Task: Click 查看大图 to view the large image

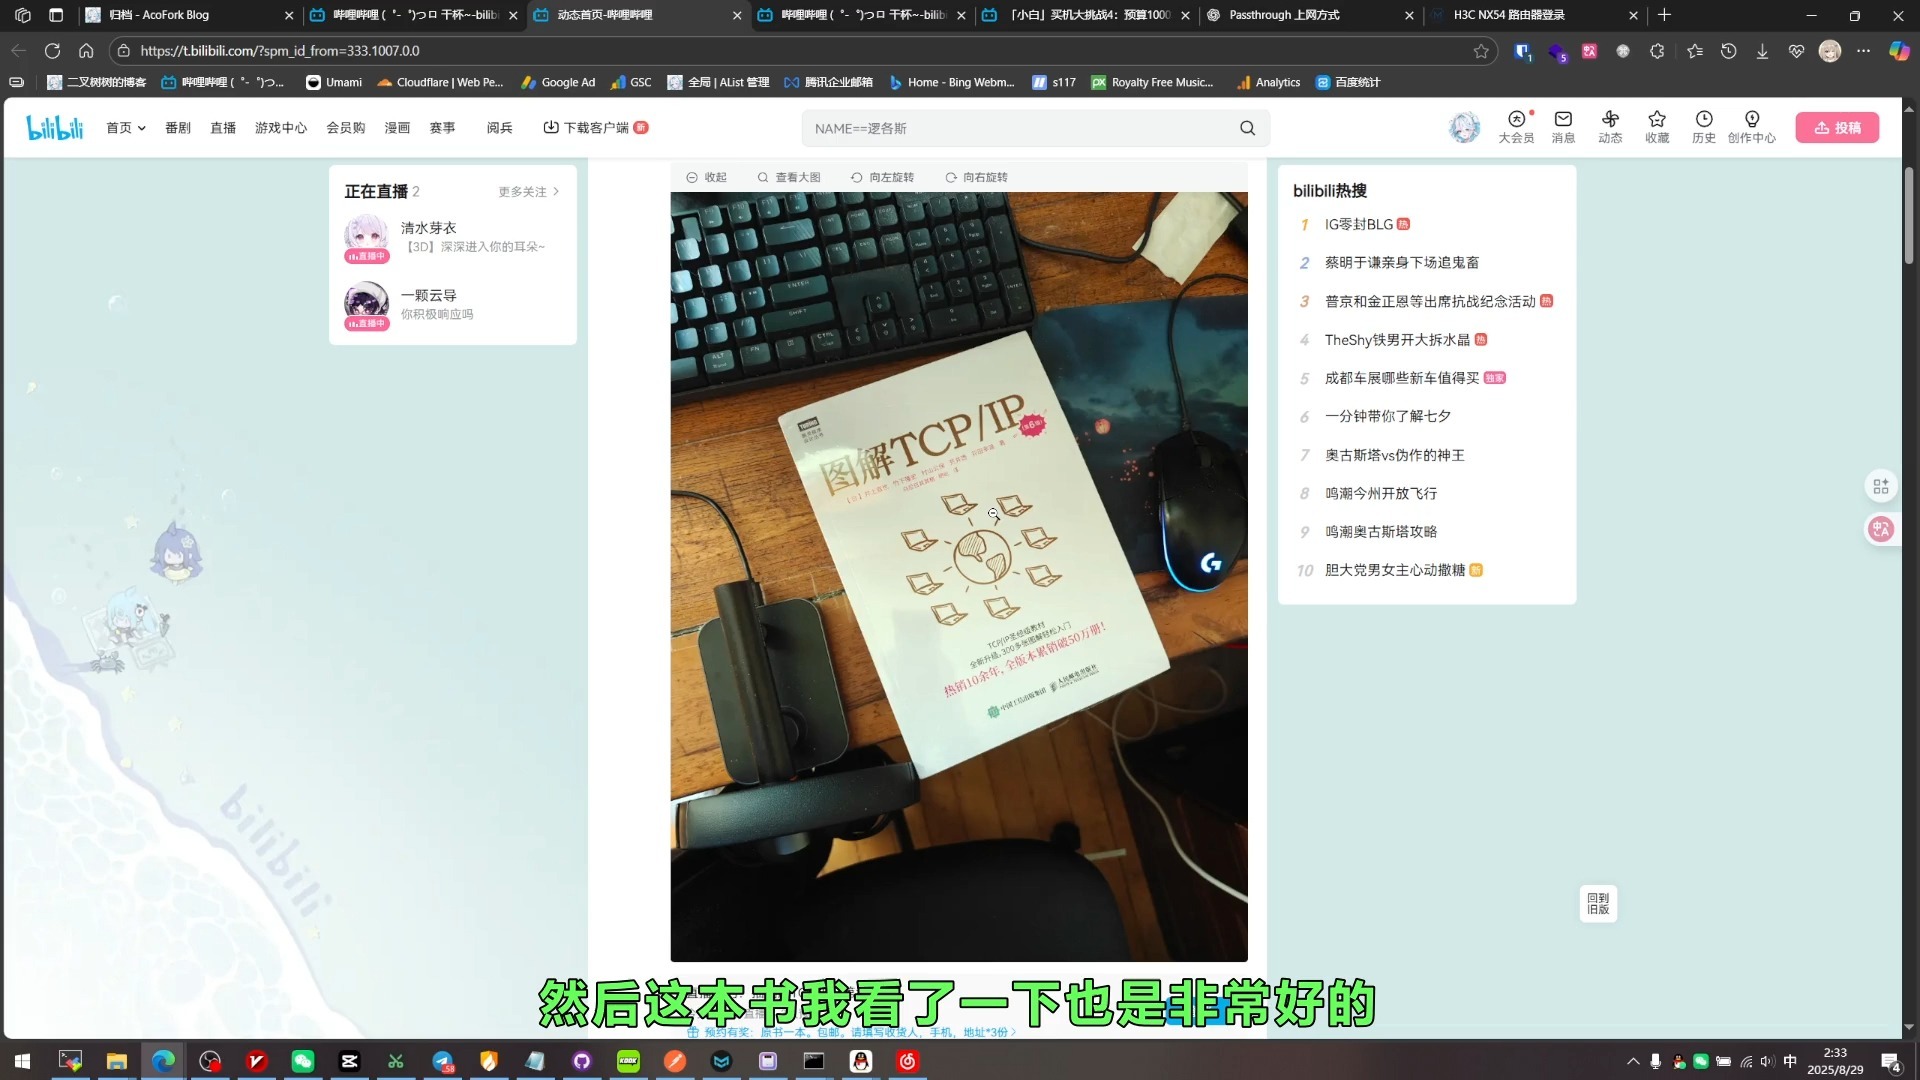Action: click(788, 177)
